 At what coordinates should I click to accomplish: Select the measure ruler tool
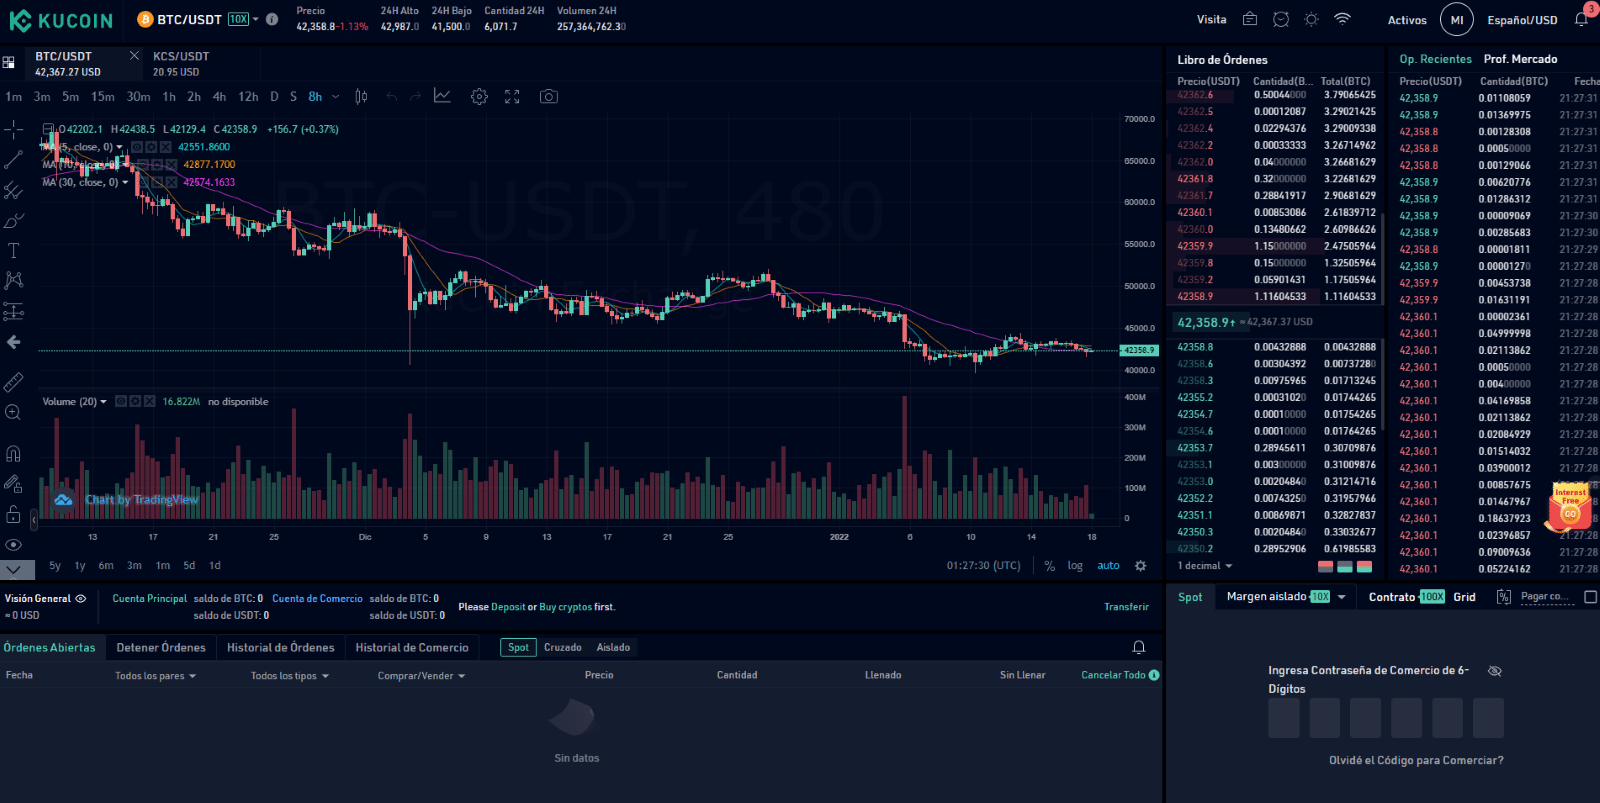13,382
